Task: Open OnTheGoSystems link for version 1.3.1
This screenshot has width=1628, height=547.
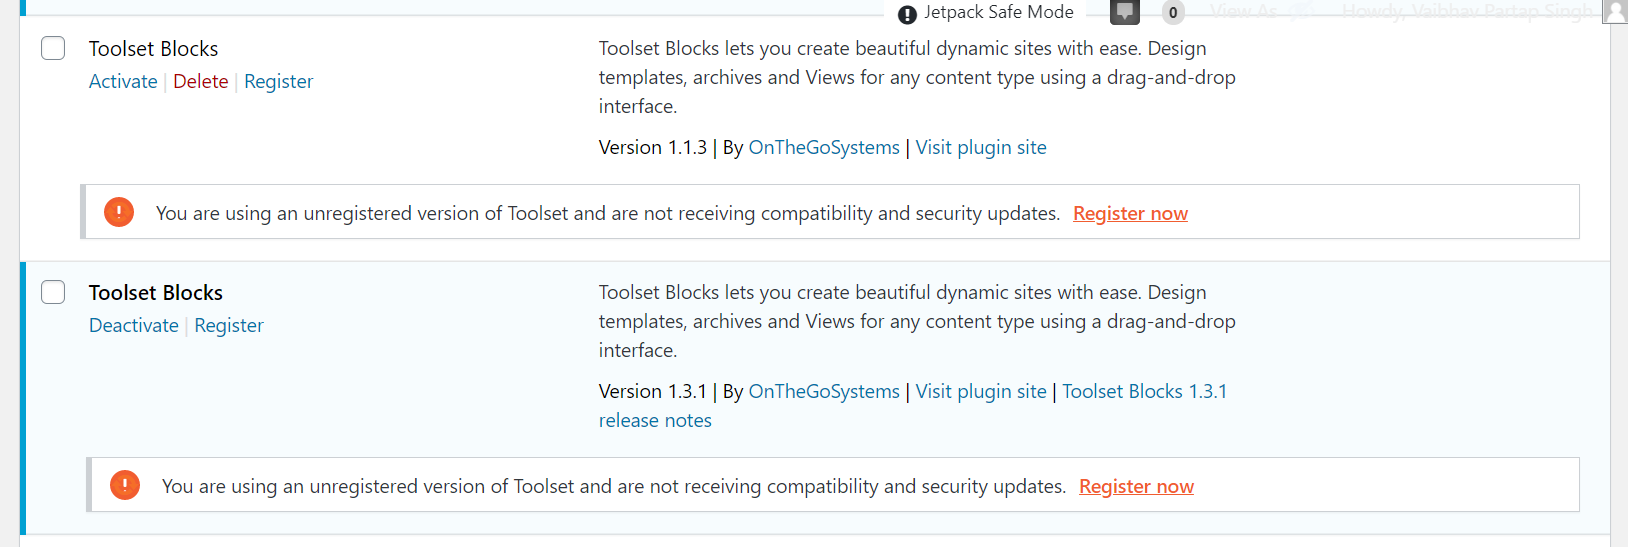Action: pyautogui.click(x=824, y=392)
